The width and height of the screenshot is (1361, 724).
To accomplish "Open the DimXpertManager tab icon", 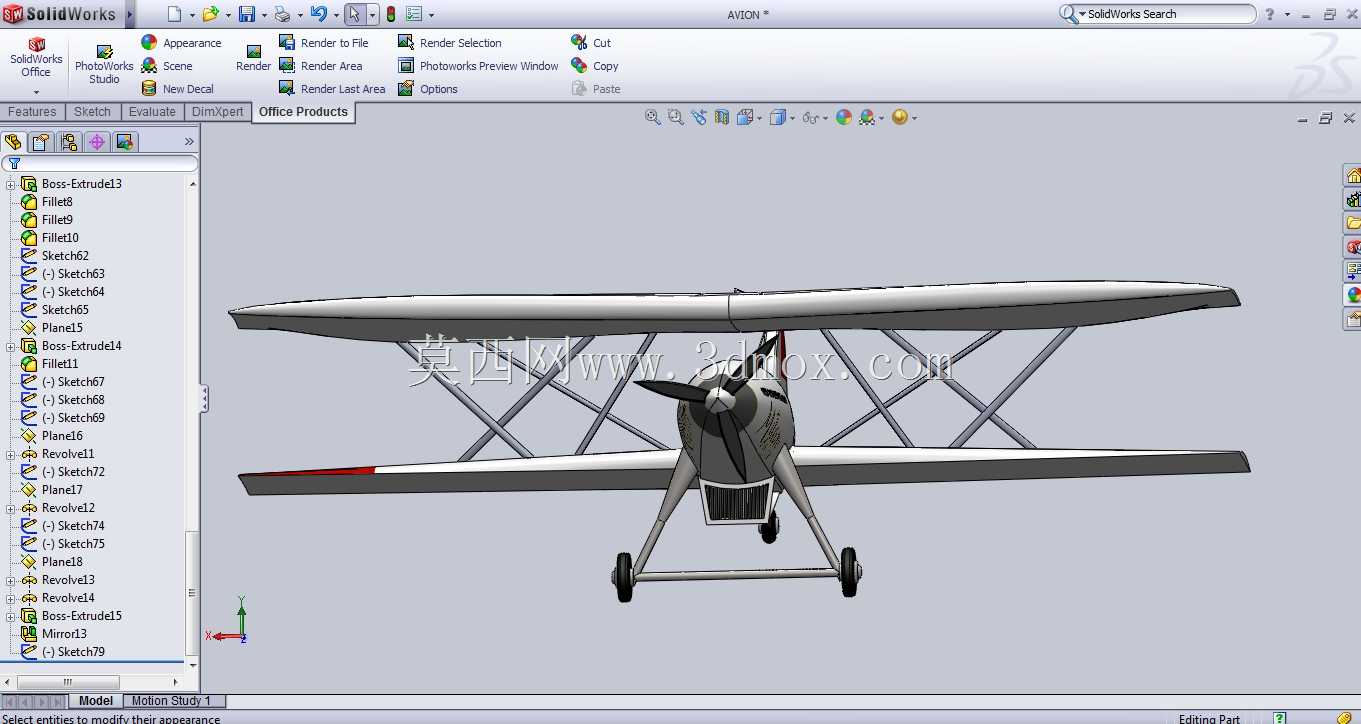I will [97, 142].
